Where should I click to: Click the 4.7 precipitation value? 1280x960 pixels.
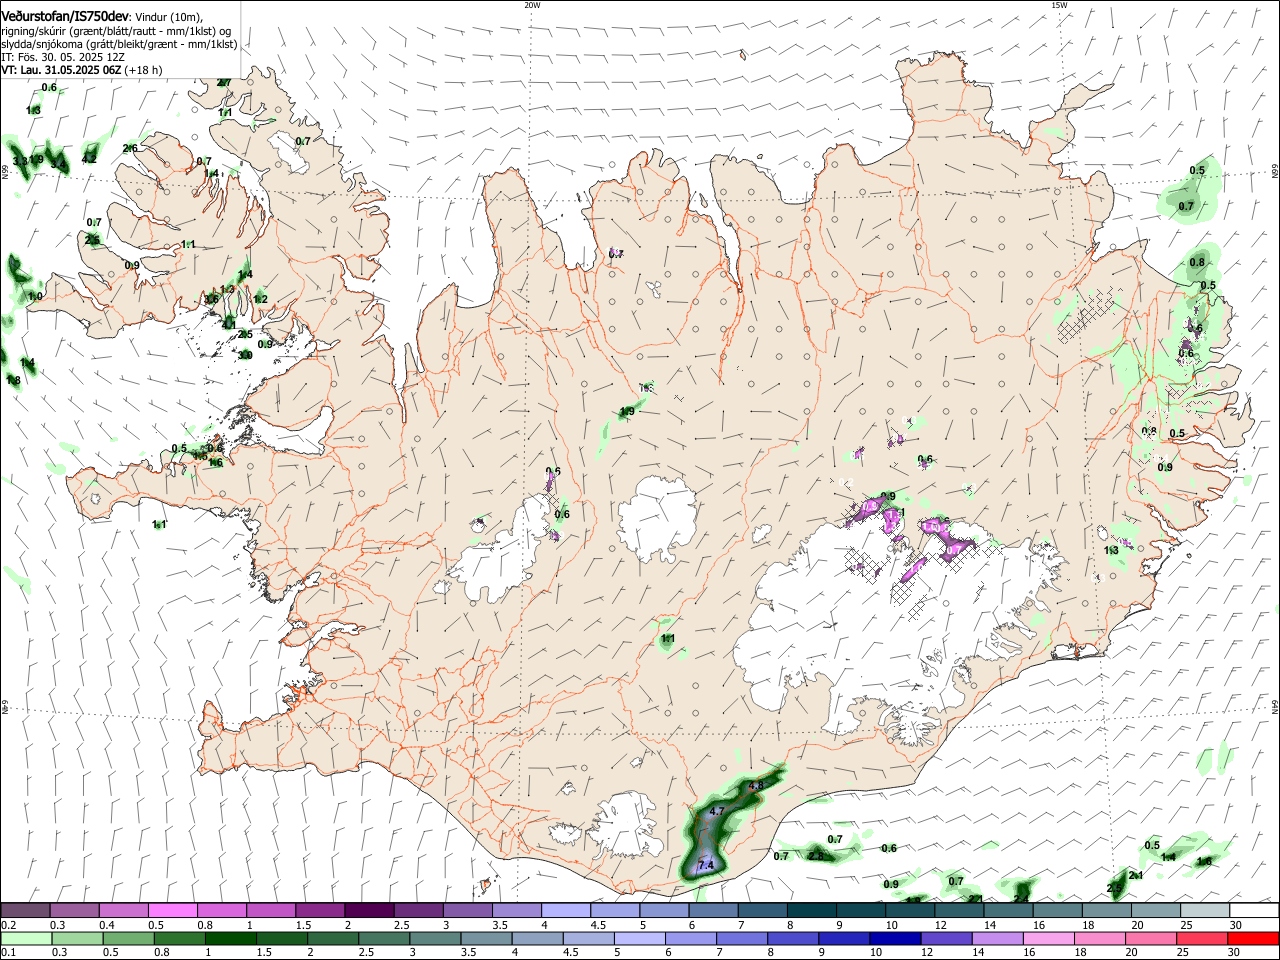click(x=716, y=812)
